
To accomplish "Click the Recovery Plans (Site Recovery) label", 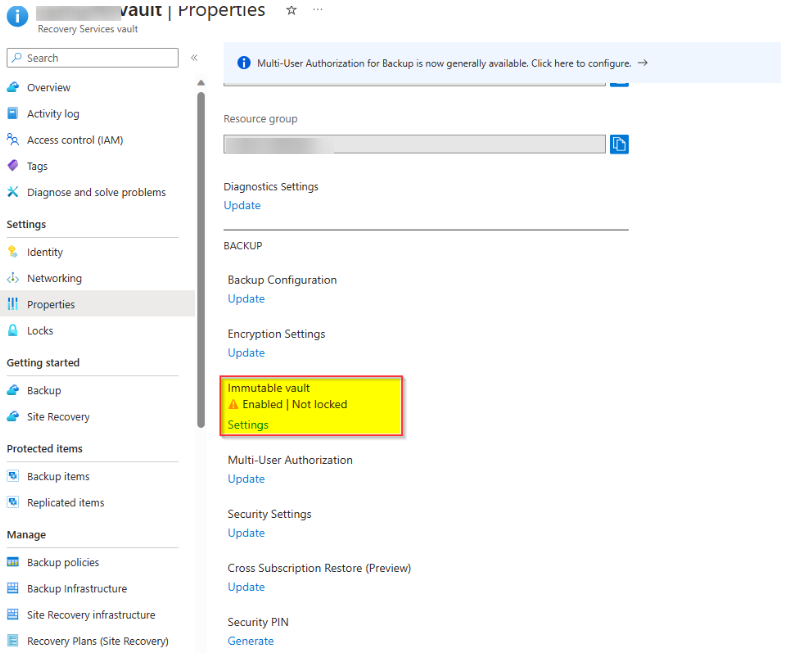I will click(98, 641).
